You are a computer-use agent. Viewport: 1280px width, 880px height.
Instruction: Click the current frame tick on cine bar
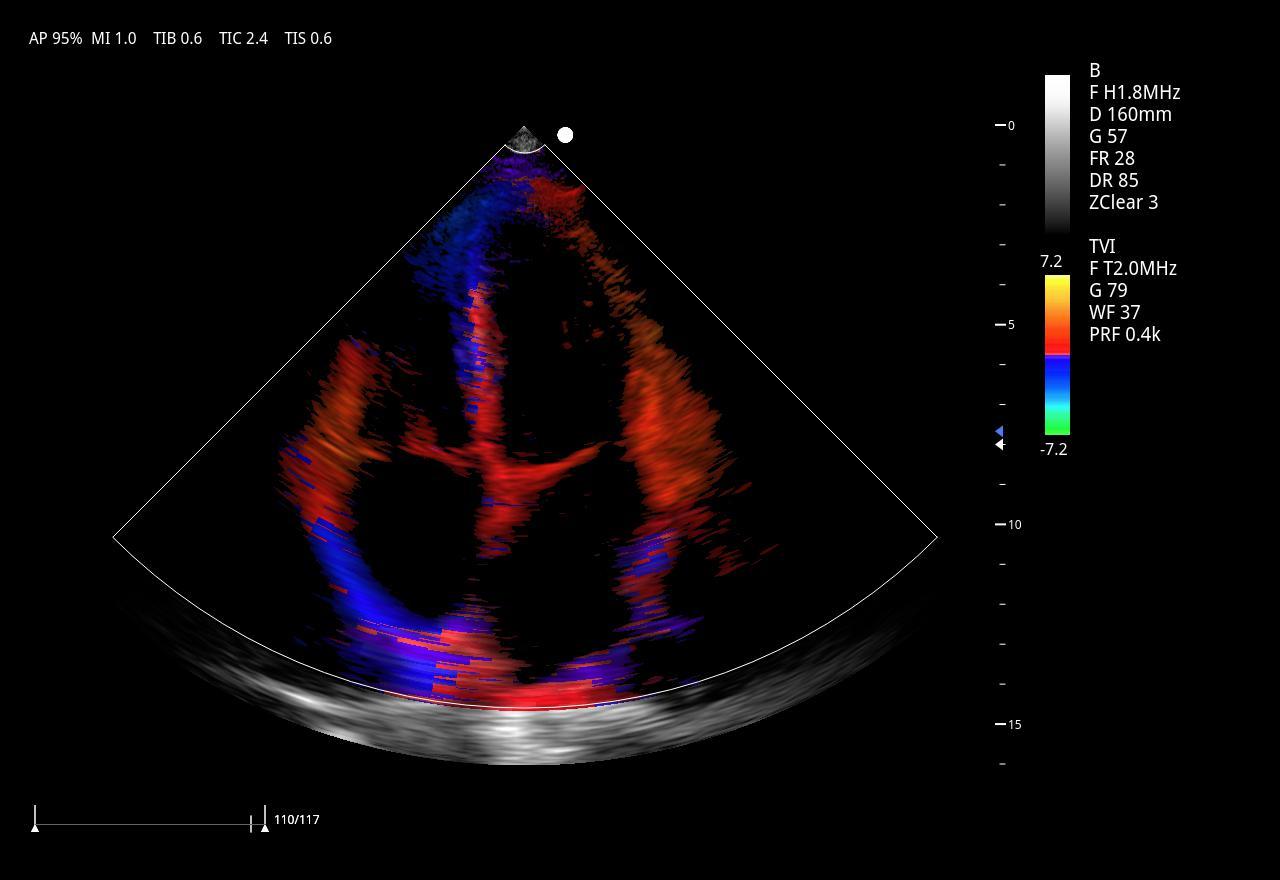(251, 823)
